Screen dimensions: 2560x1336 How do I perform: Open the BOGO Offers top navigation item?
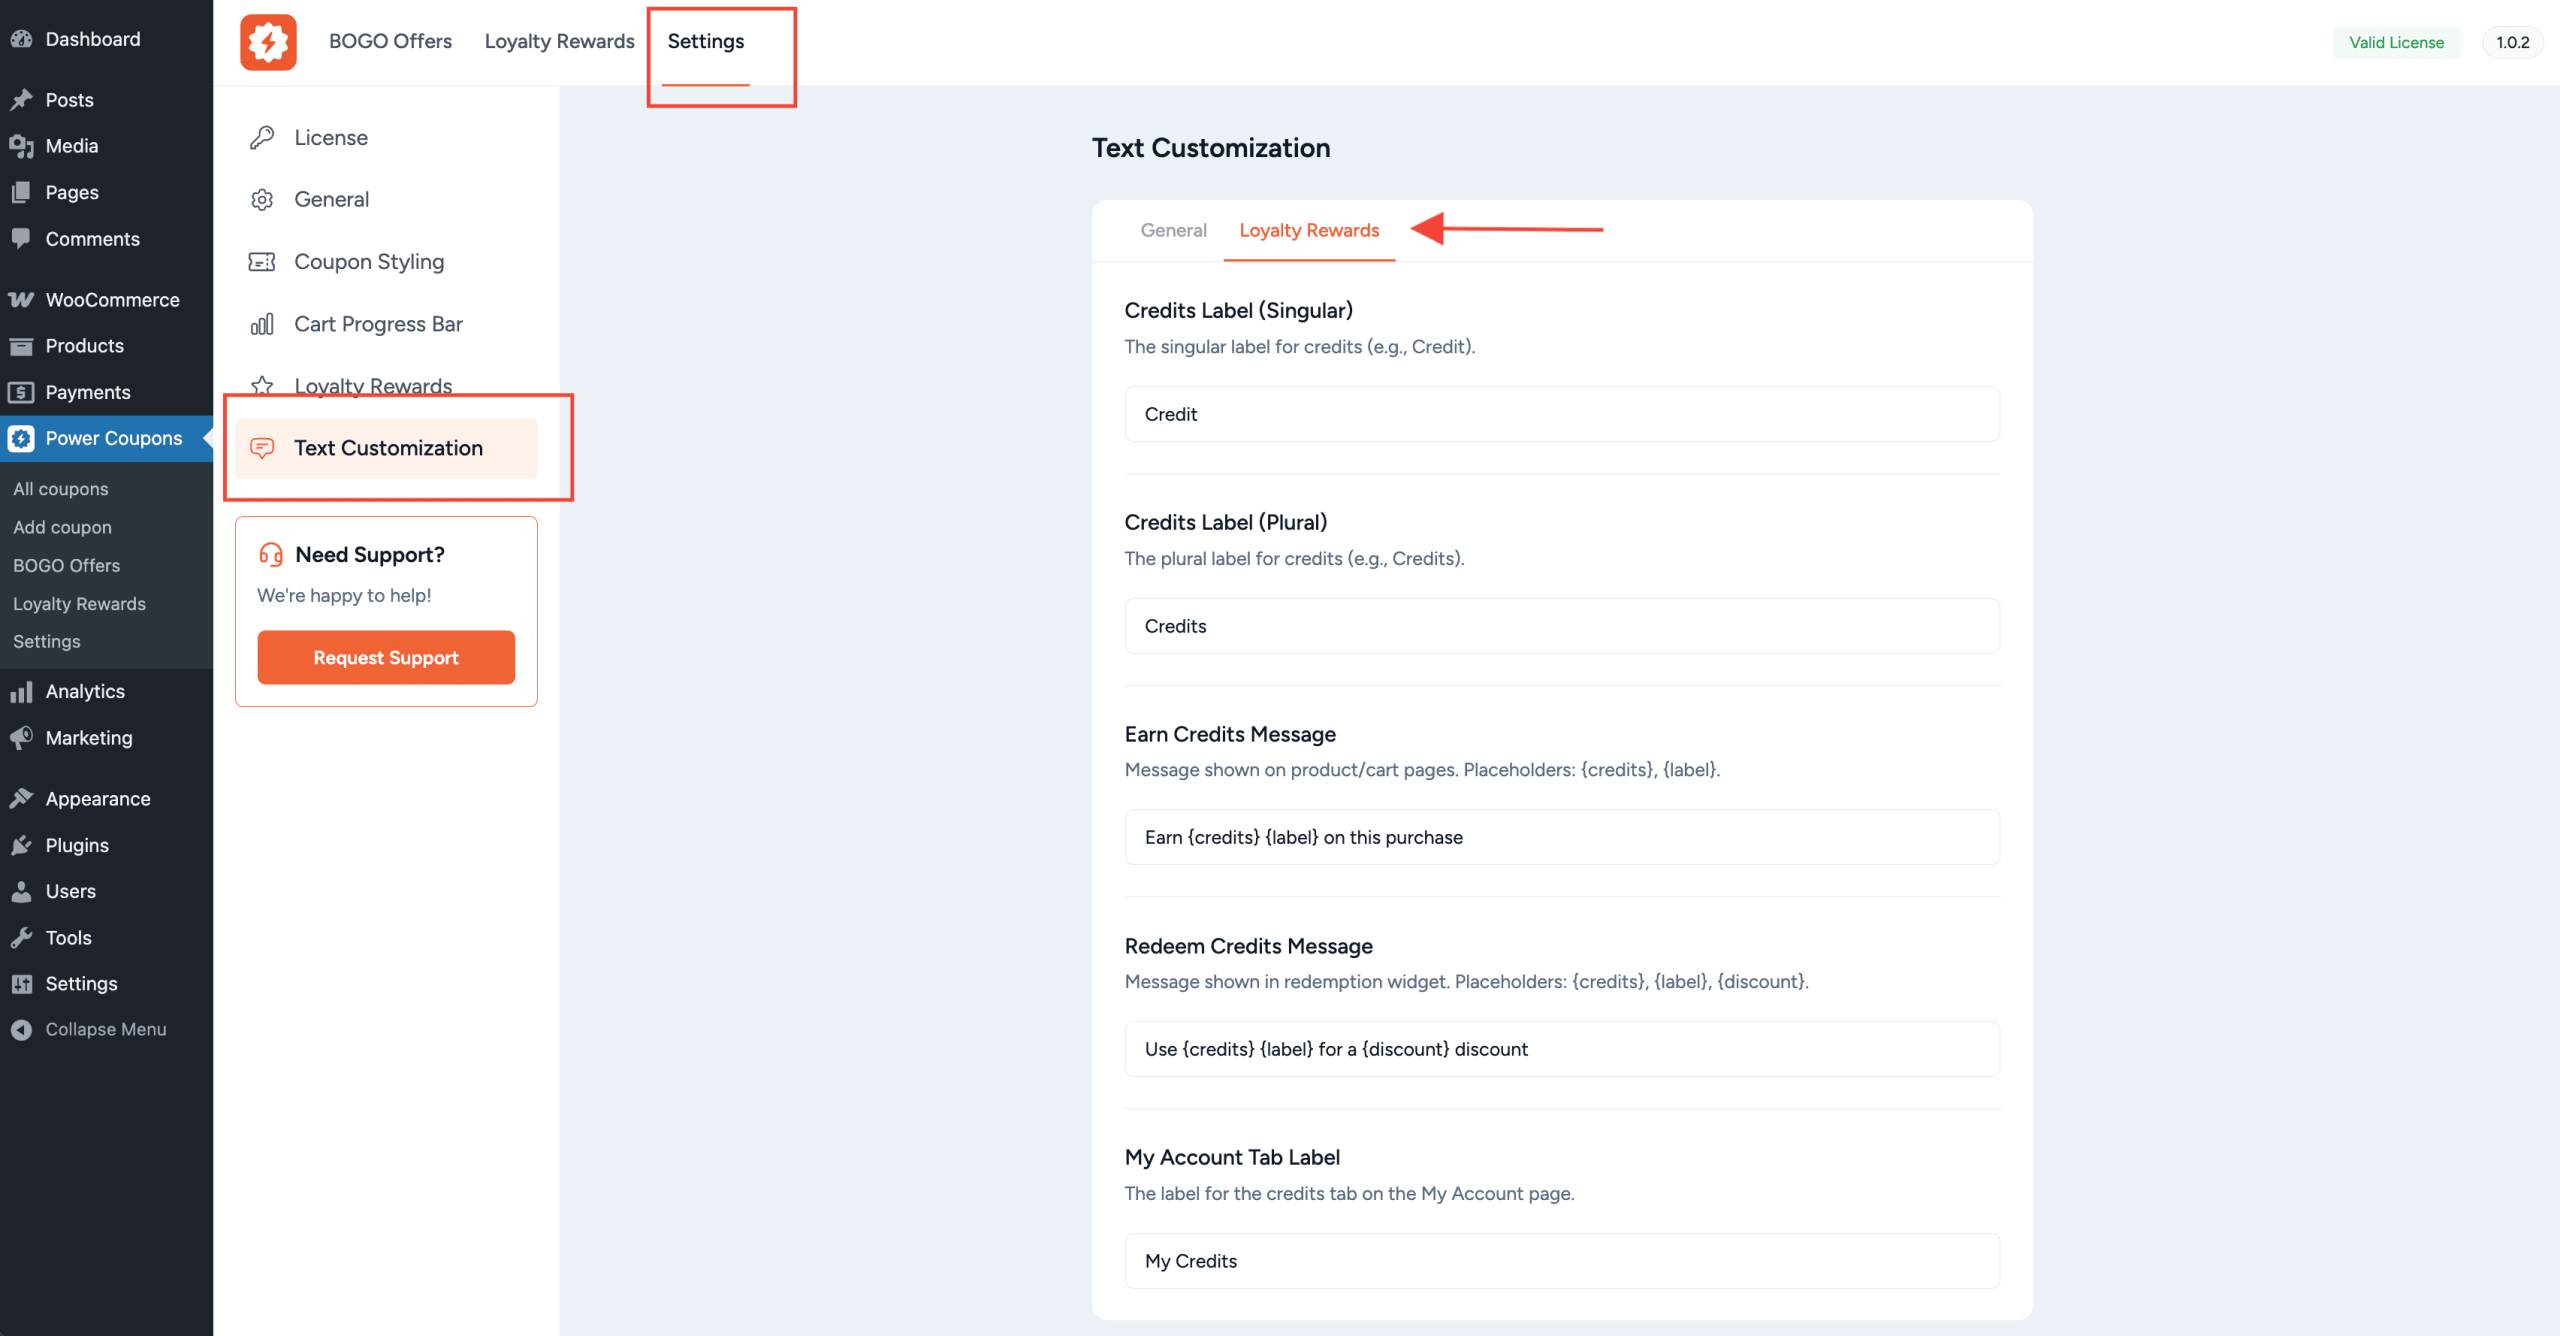tap(390, 41)
